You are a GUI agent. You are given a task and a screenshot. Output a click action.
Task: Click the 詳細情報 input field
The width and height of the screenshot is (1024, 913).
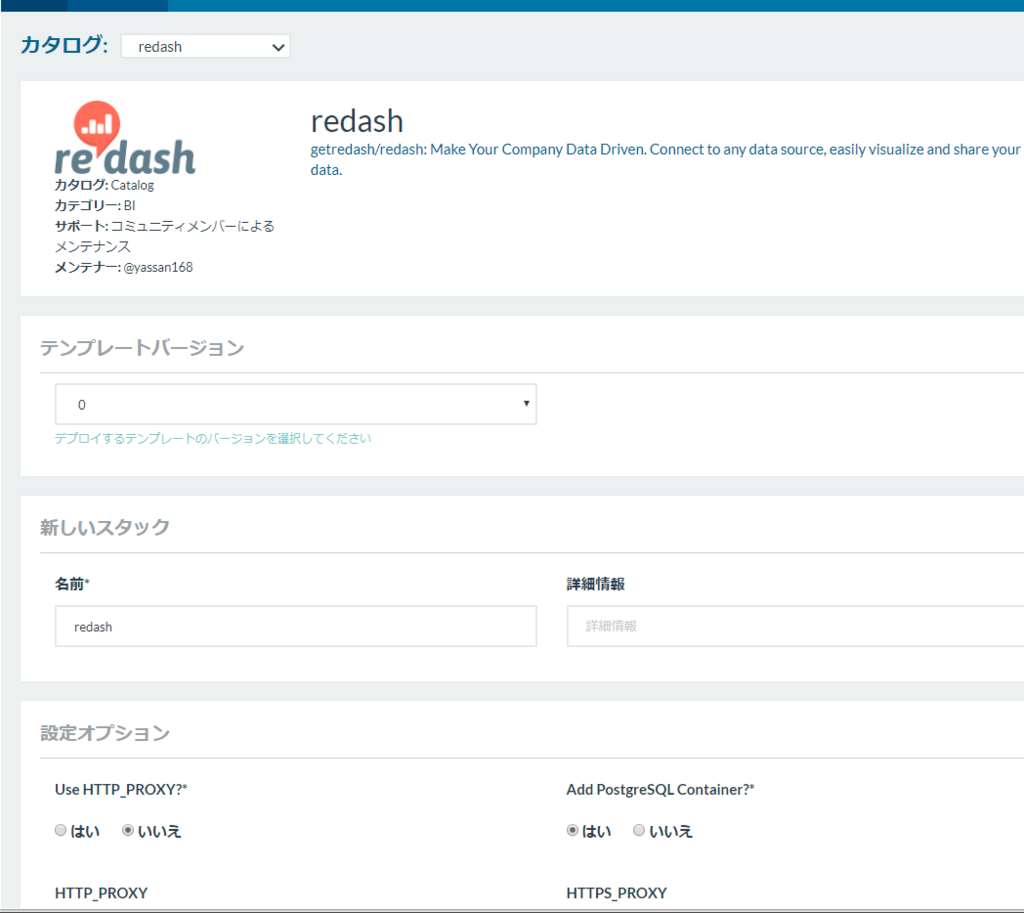(795, 626)
